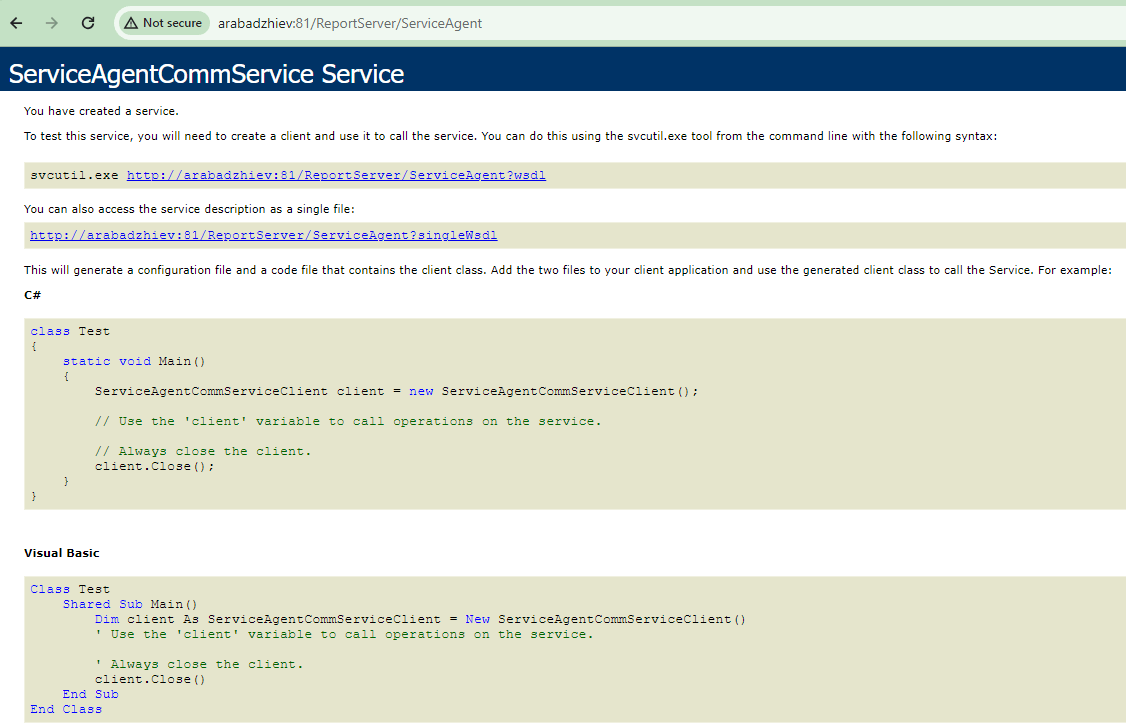Click the page reload icon
1126x727 pixels.
(x=87, y=22)
